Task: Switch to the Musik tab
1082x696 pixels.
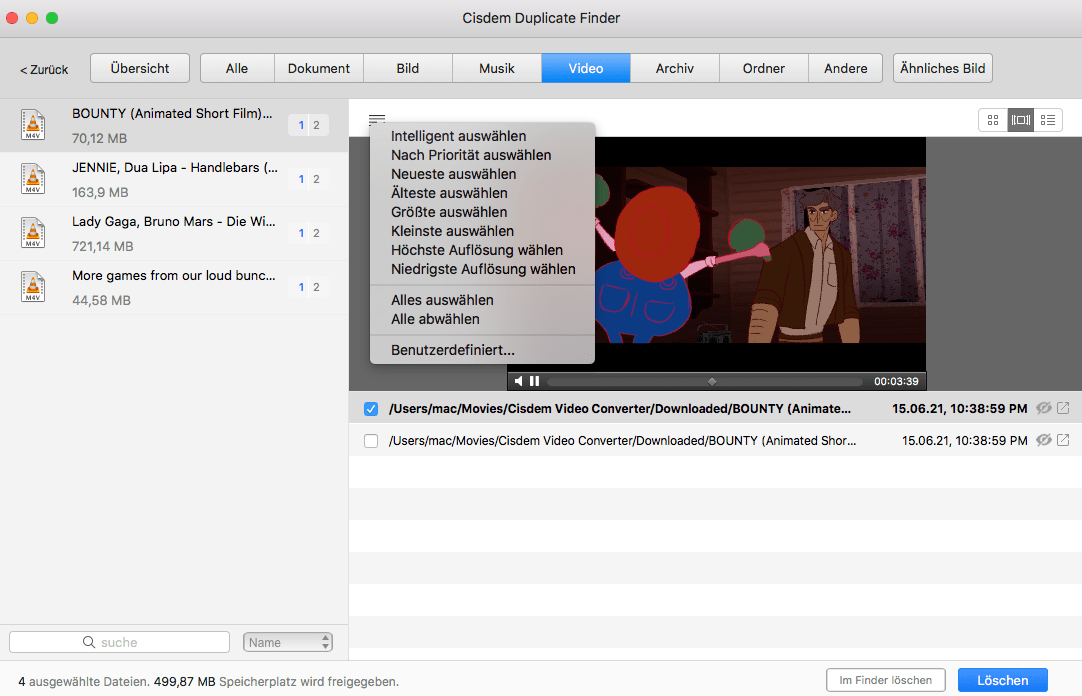Action: point(497,68)
